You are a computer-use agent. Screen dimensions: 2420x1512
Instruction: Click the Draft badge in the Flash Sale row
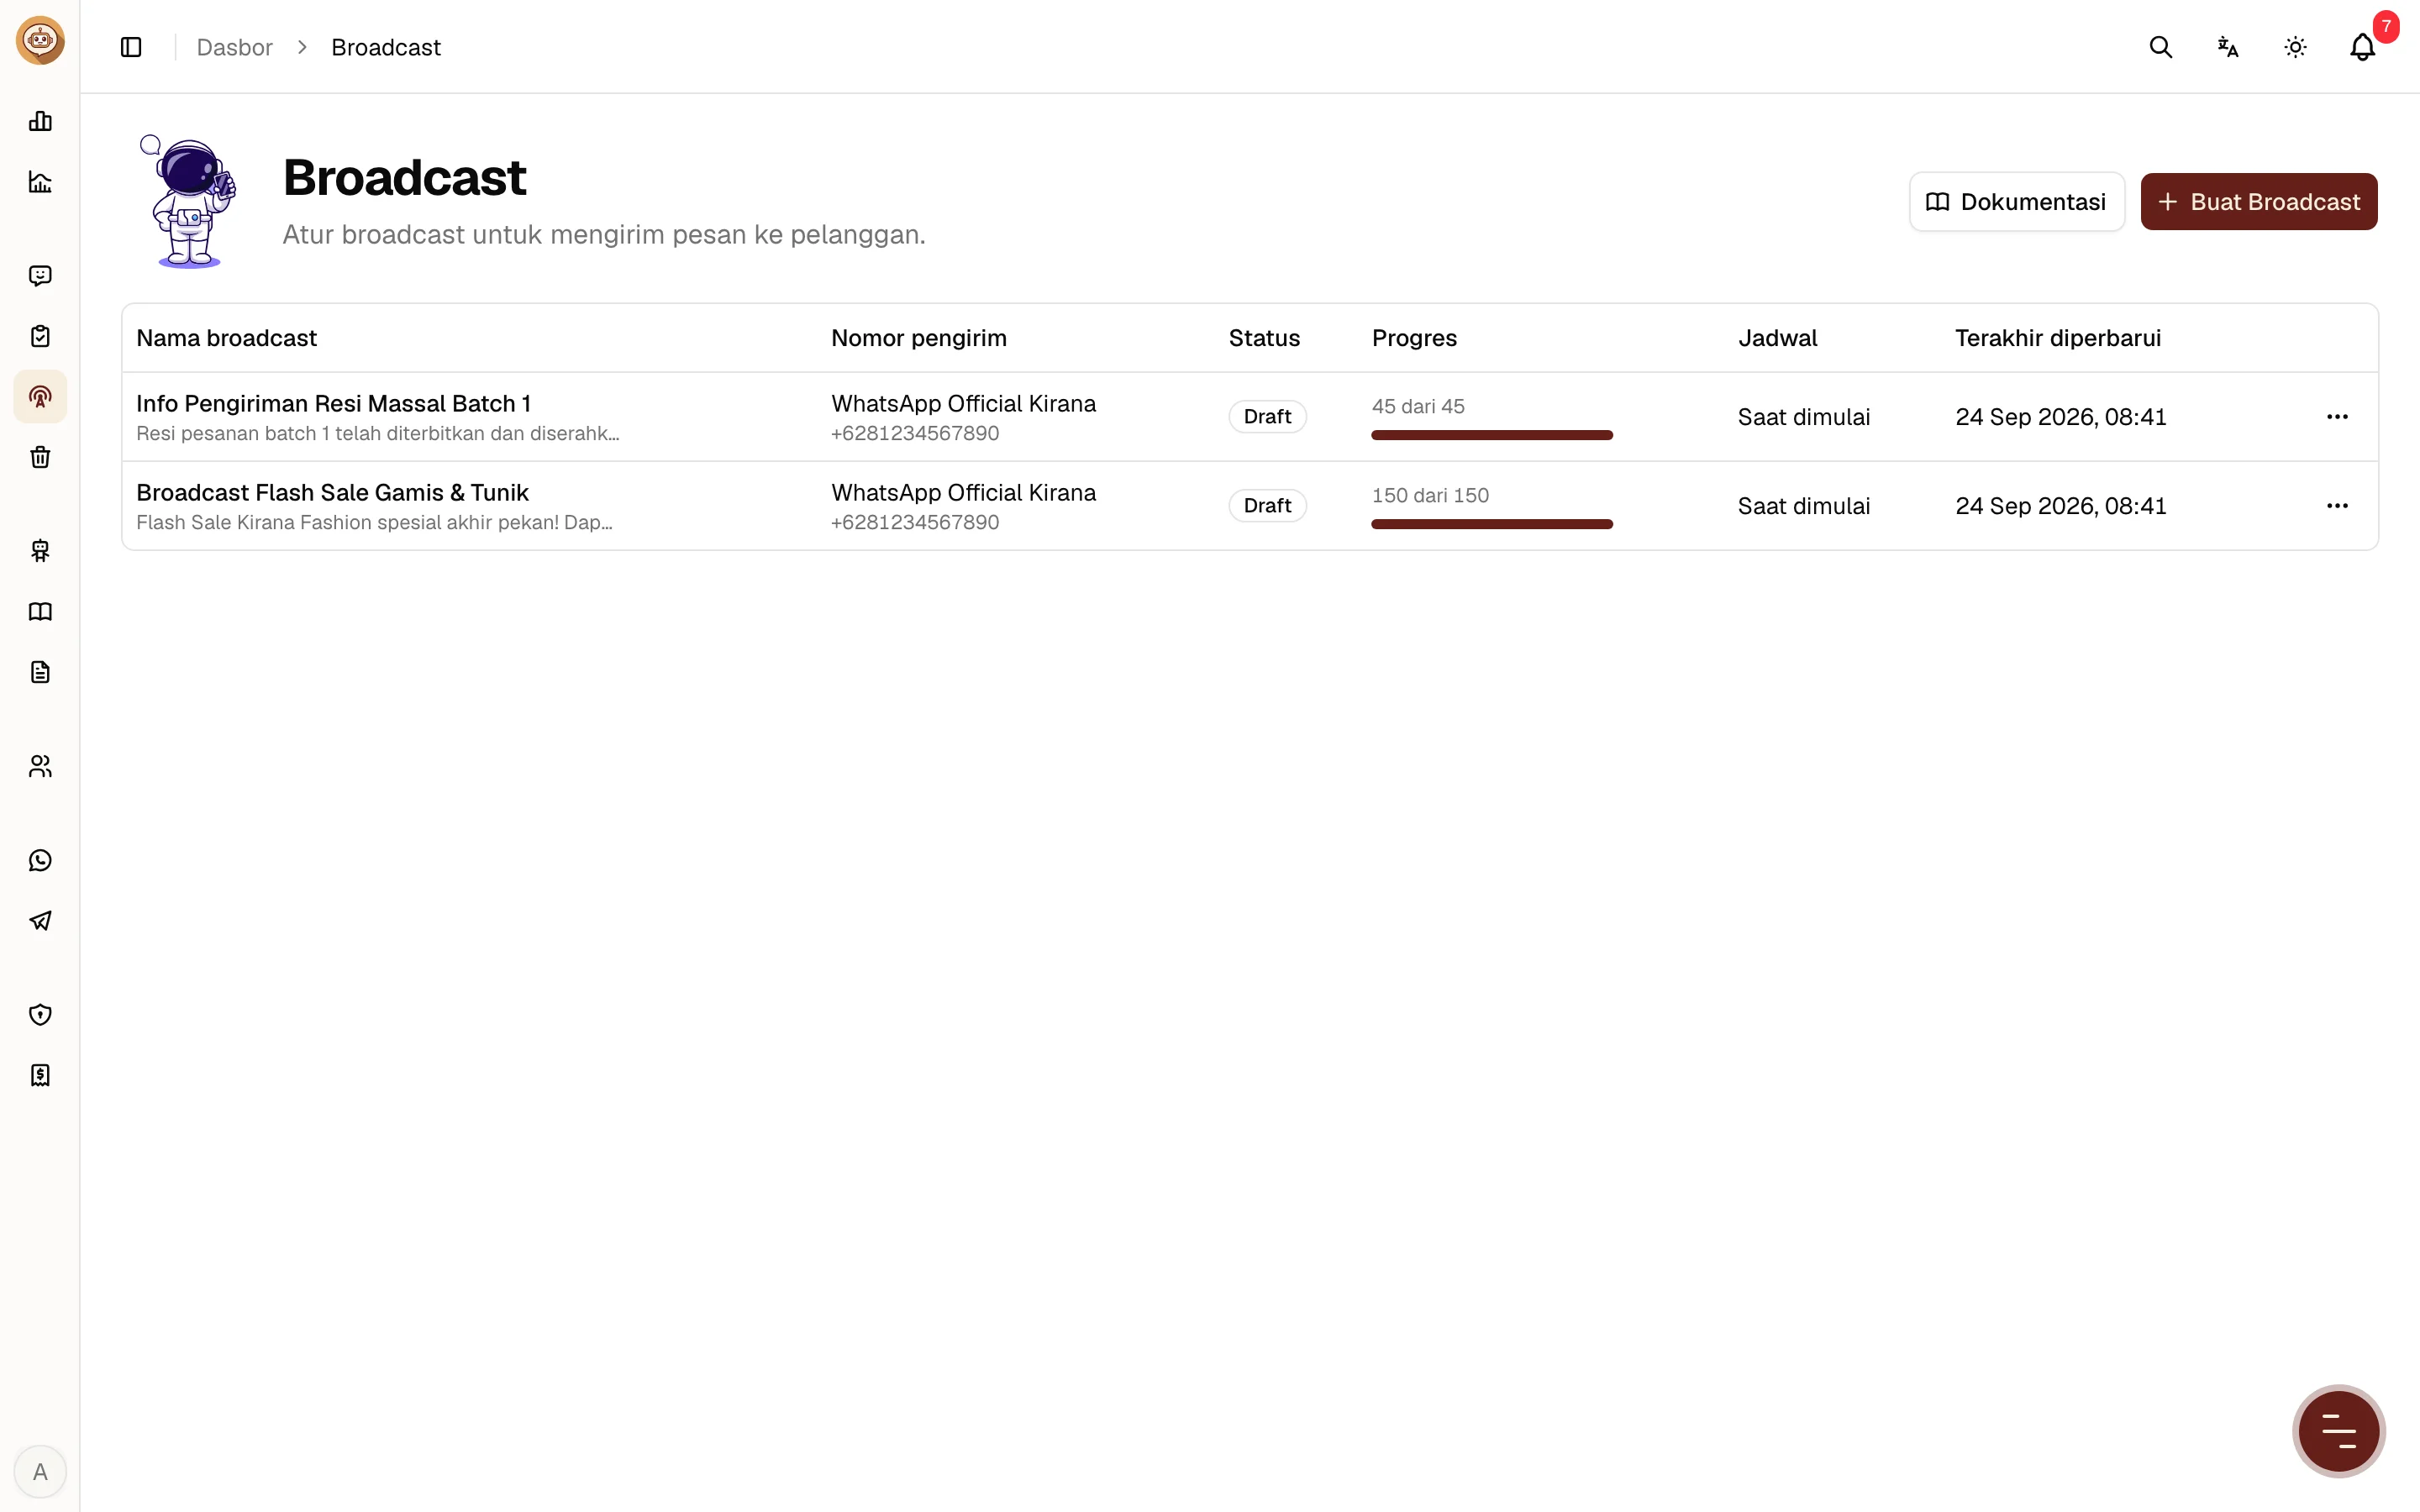[1267, 506]
